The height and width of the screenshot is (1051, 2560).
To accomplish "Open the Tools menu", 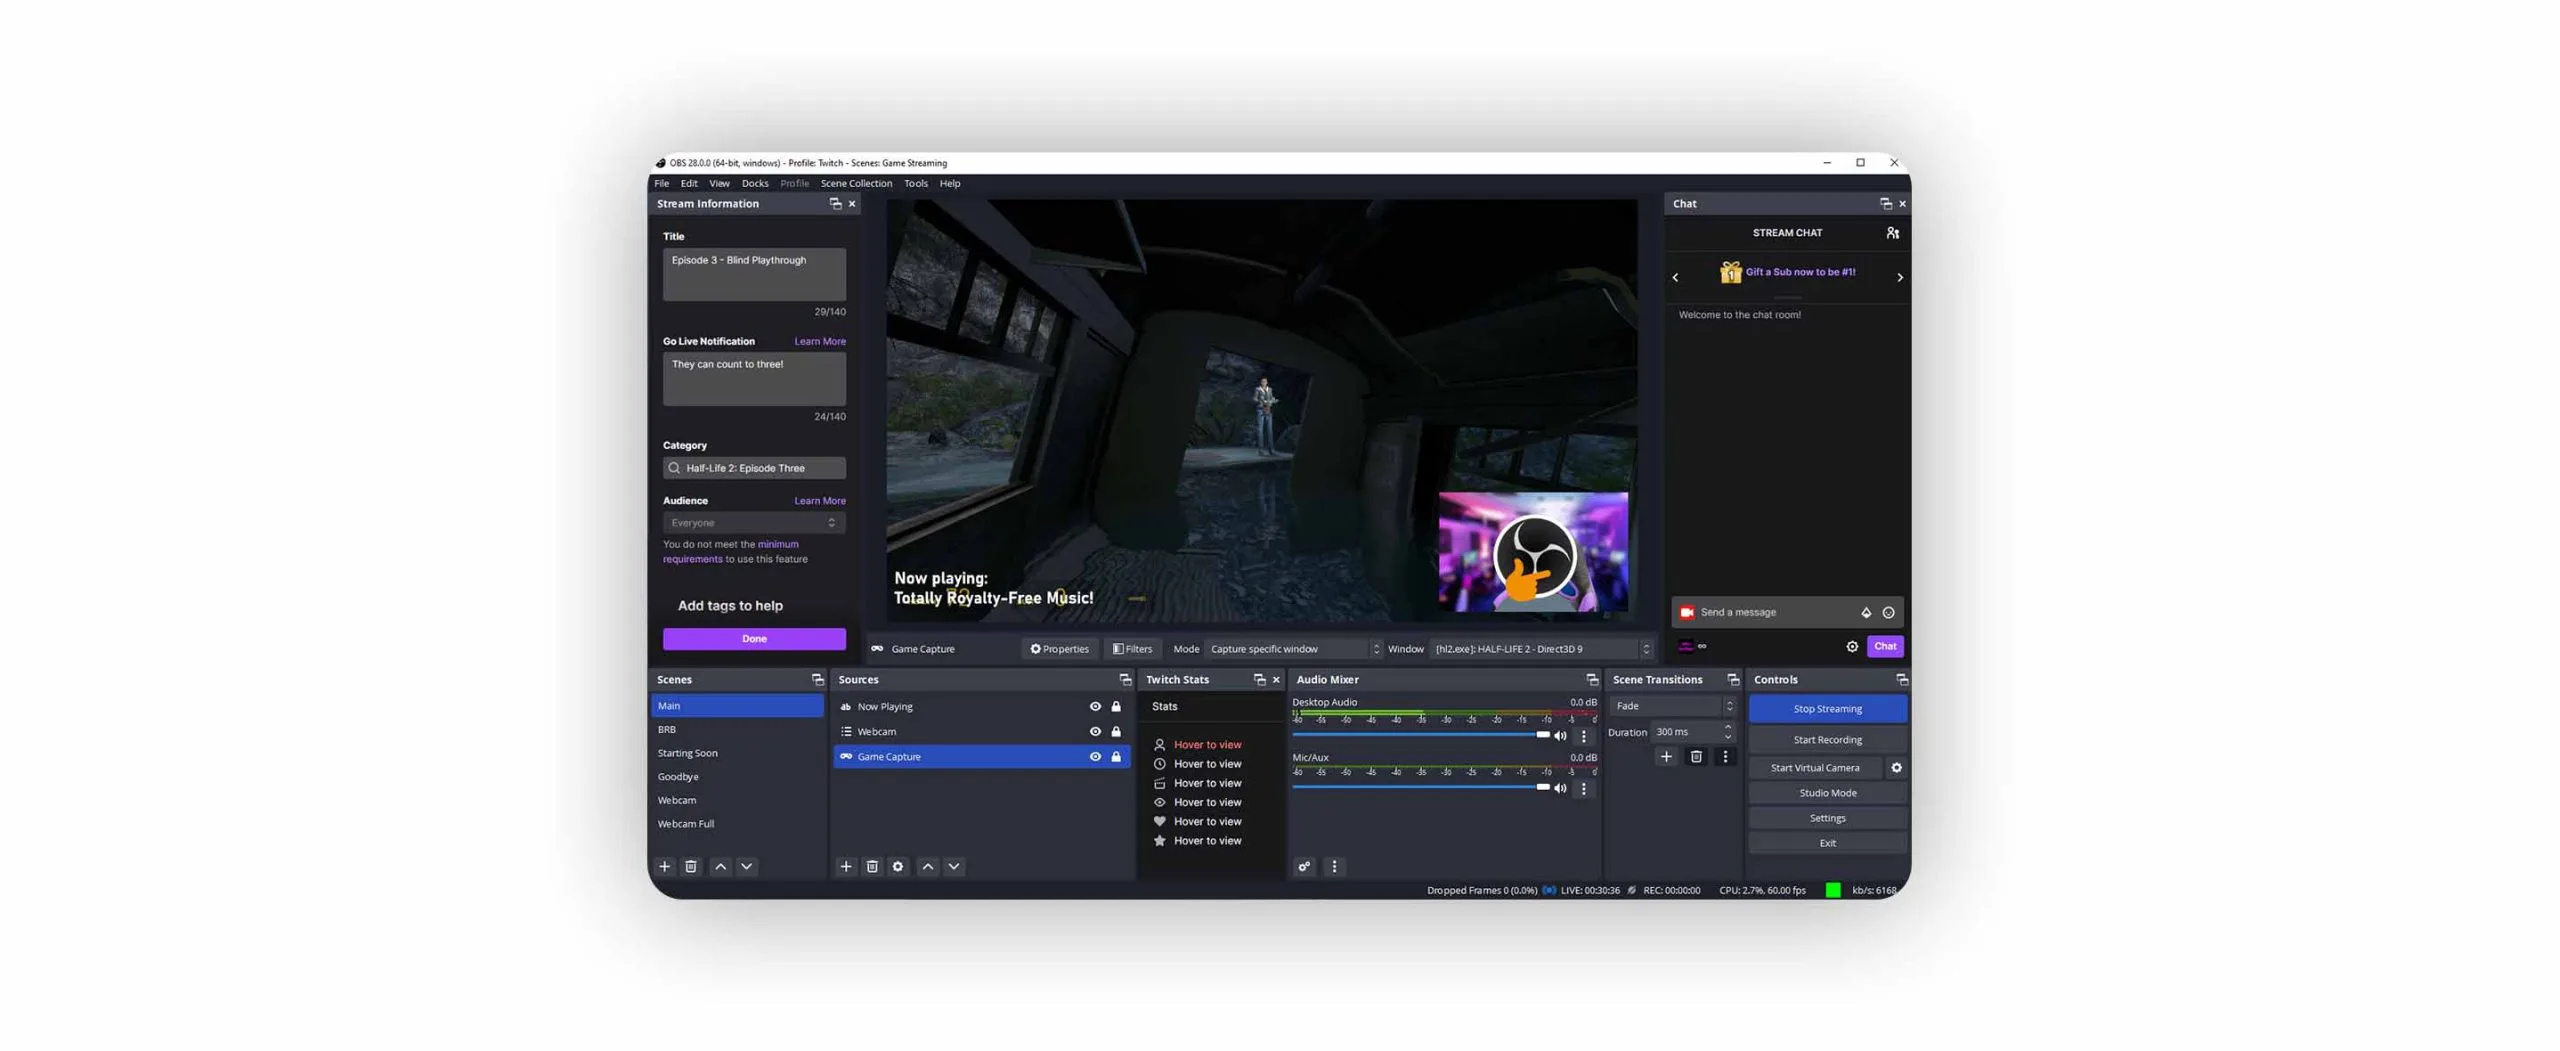I will tap(915, 183).
